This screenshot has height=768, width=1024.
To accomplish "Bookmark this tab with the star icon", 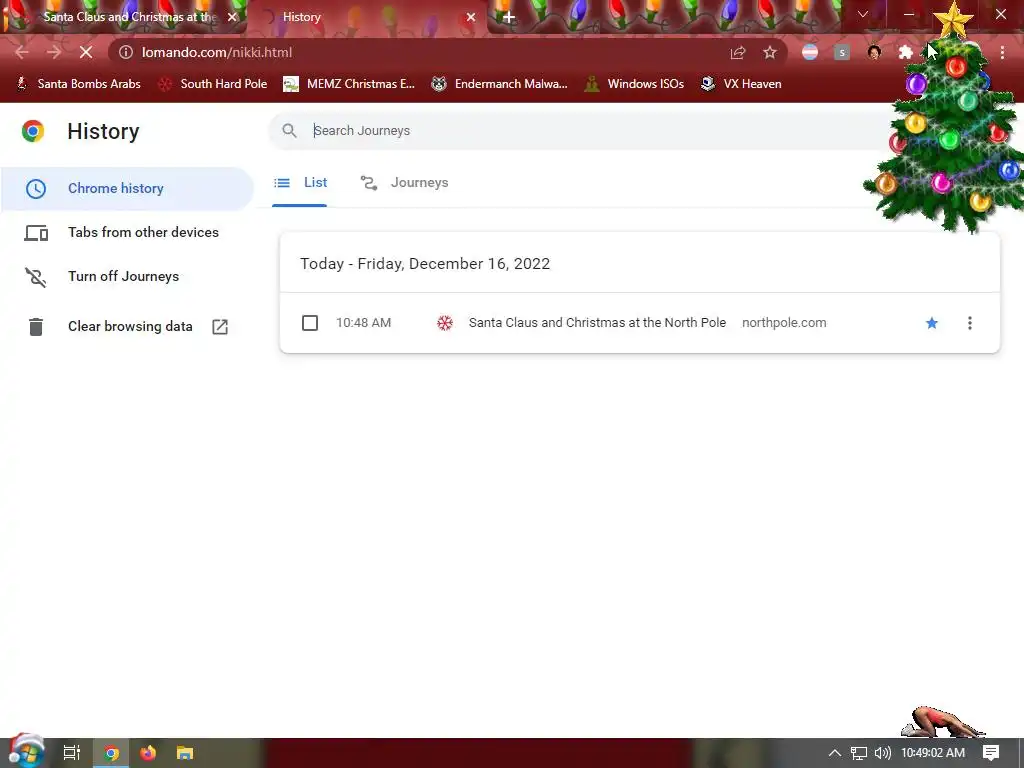I will pyautogui.click(x=770, y=52).
